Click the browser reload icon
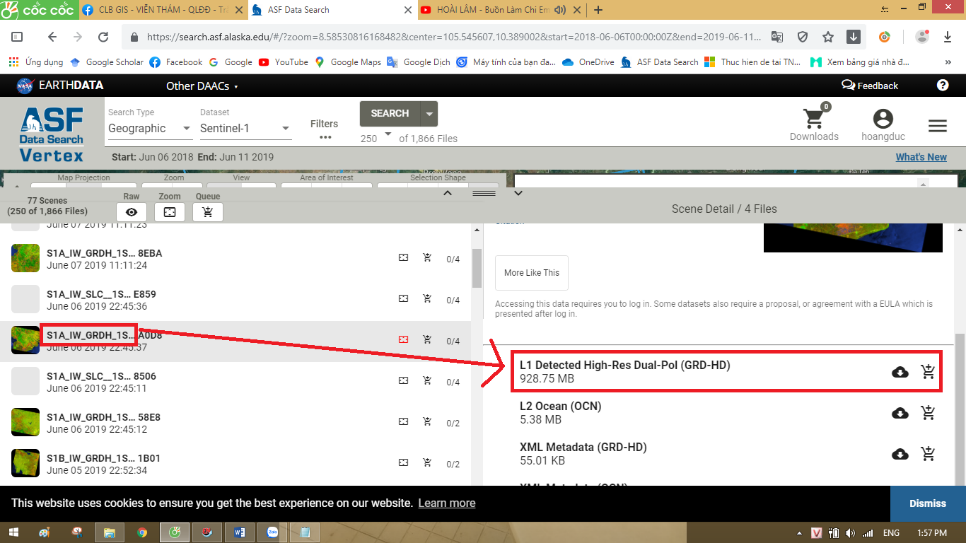Viewport: 966px width, 543px height. [x=103, y=37]
